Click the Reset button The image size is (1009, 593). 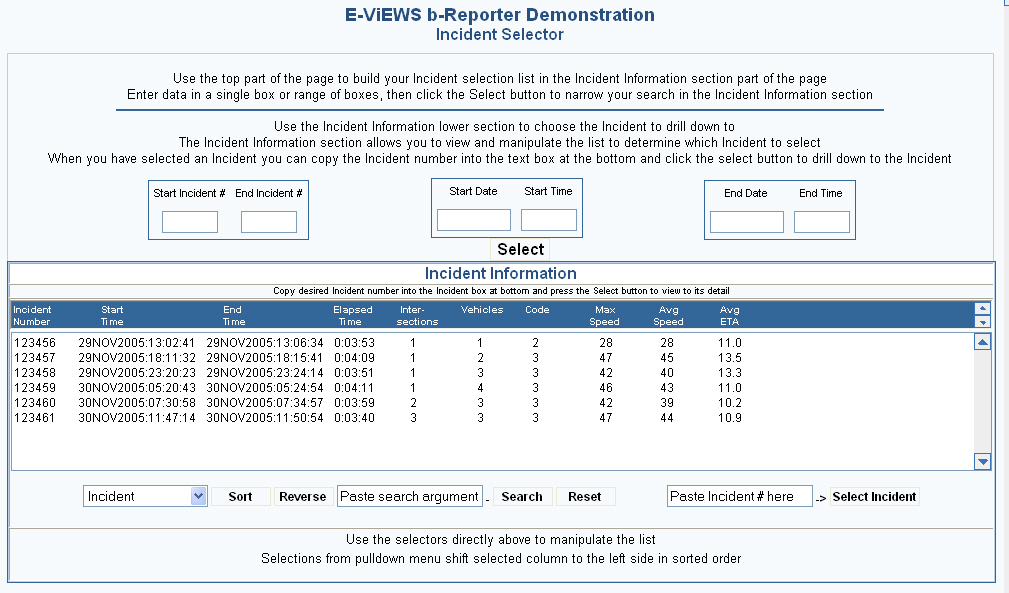(585, 496)
